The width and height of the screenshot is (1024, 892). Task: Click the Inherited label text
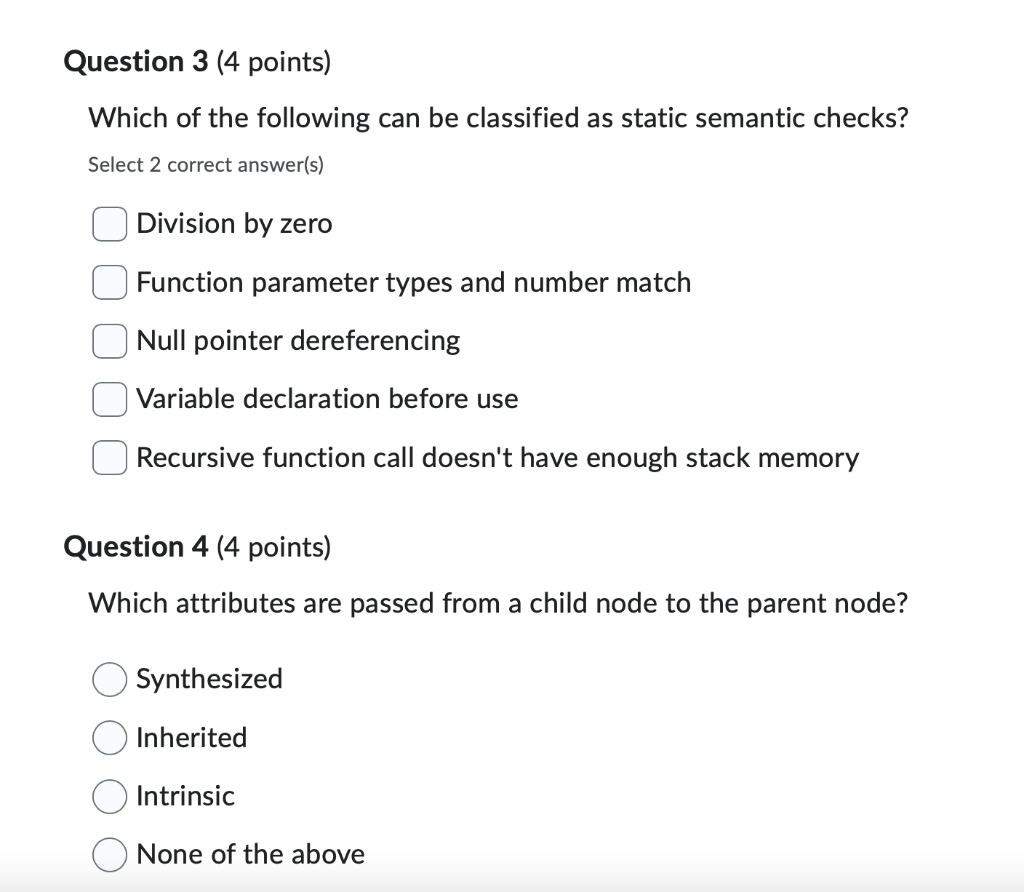(x=191, y=738)
